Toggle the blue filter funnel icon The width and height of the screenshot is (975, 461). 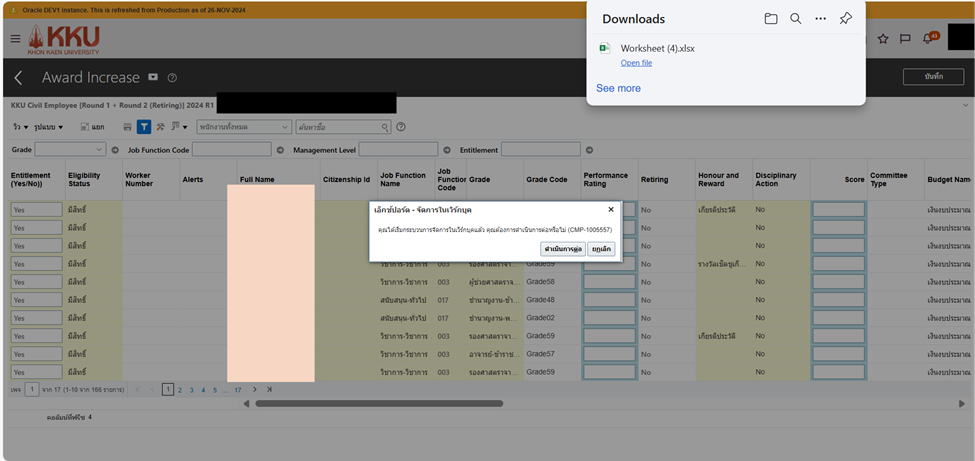pyautogui.click(x=144, y=127)
